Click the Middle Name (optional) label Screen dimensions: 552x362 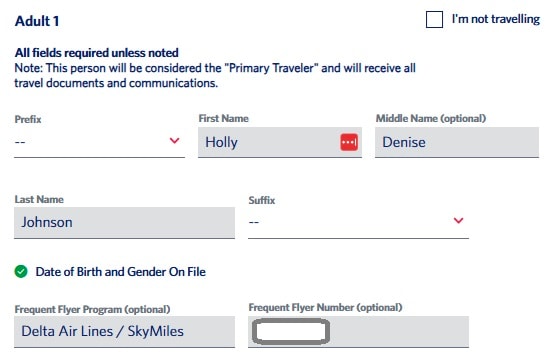[x=431, y=118]
